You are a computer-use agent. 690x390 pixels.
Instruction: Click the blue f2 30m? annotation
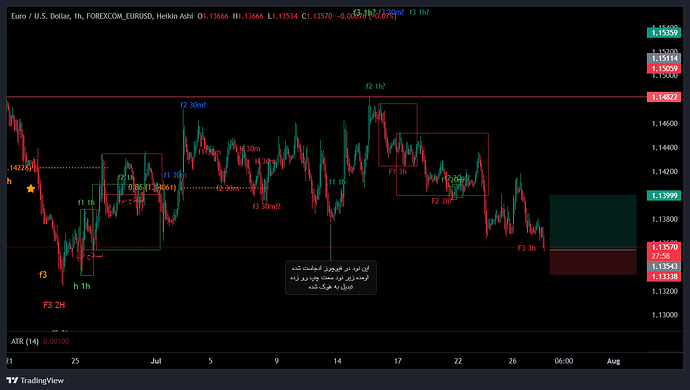[193, 105]
